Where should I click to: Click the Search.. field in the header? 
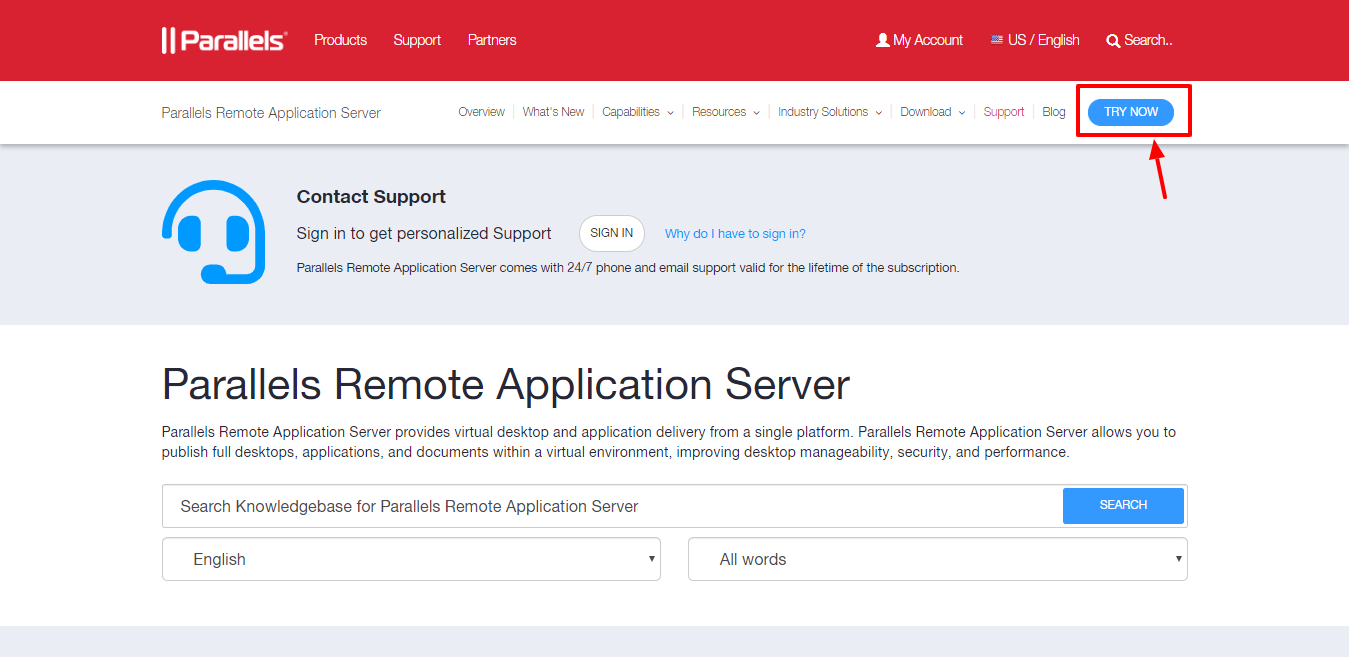(1146, 40)
